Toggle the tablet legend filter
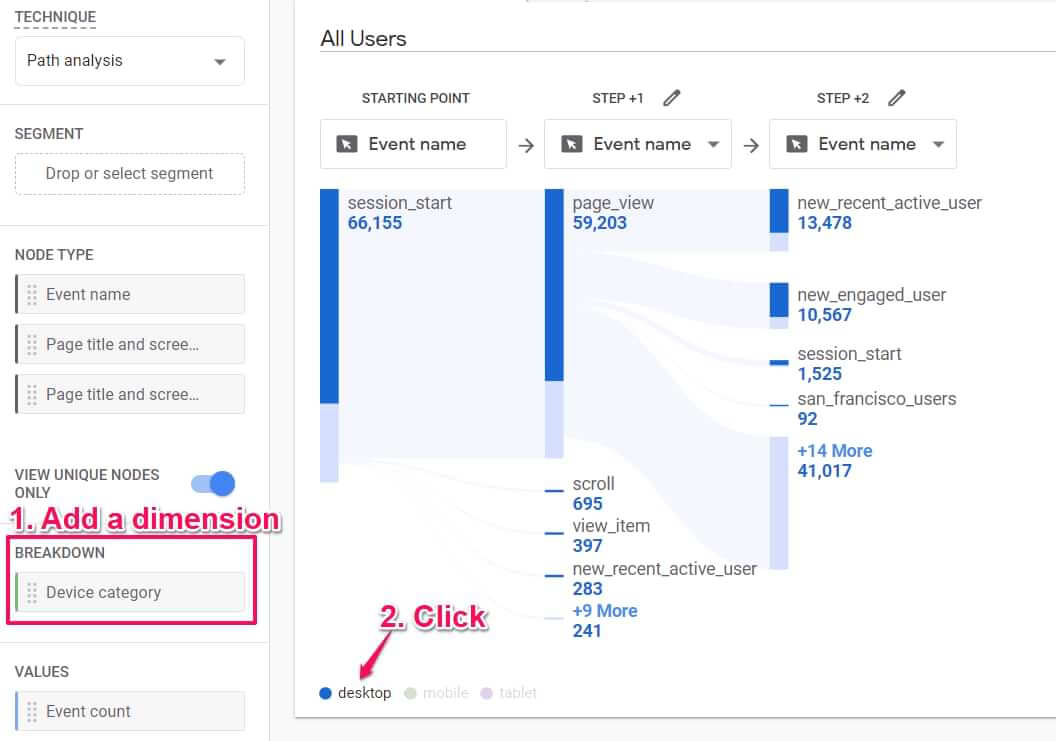 click(514, 693)
